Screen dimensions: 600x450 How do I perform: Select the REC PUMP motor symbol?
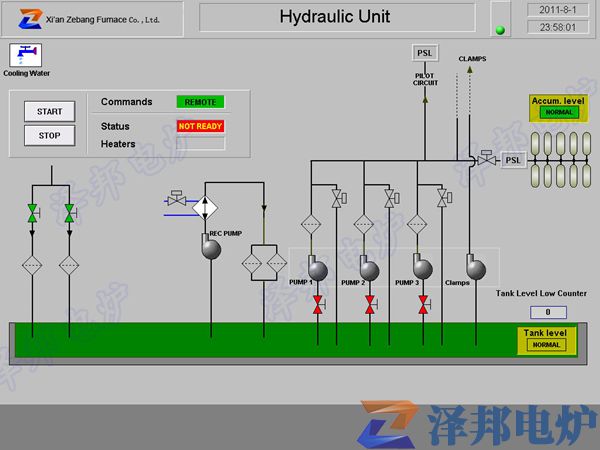211,248
